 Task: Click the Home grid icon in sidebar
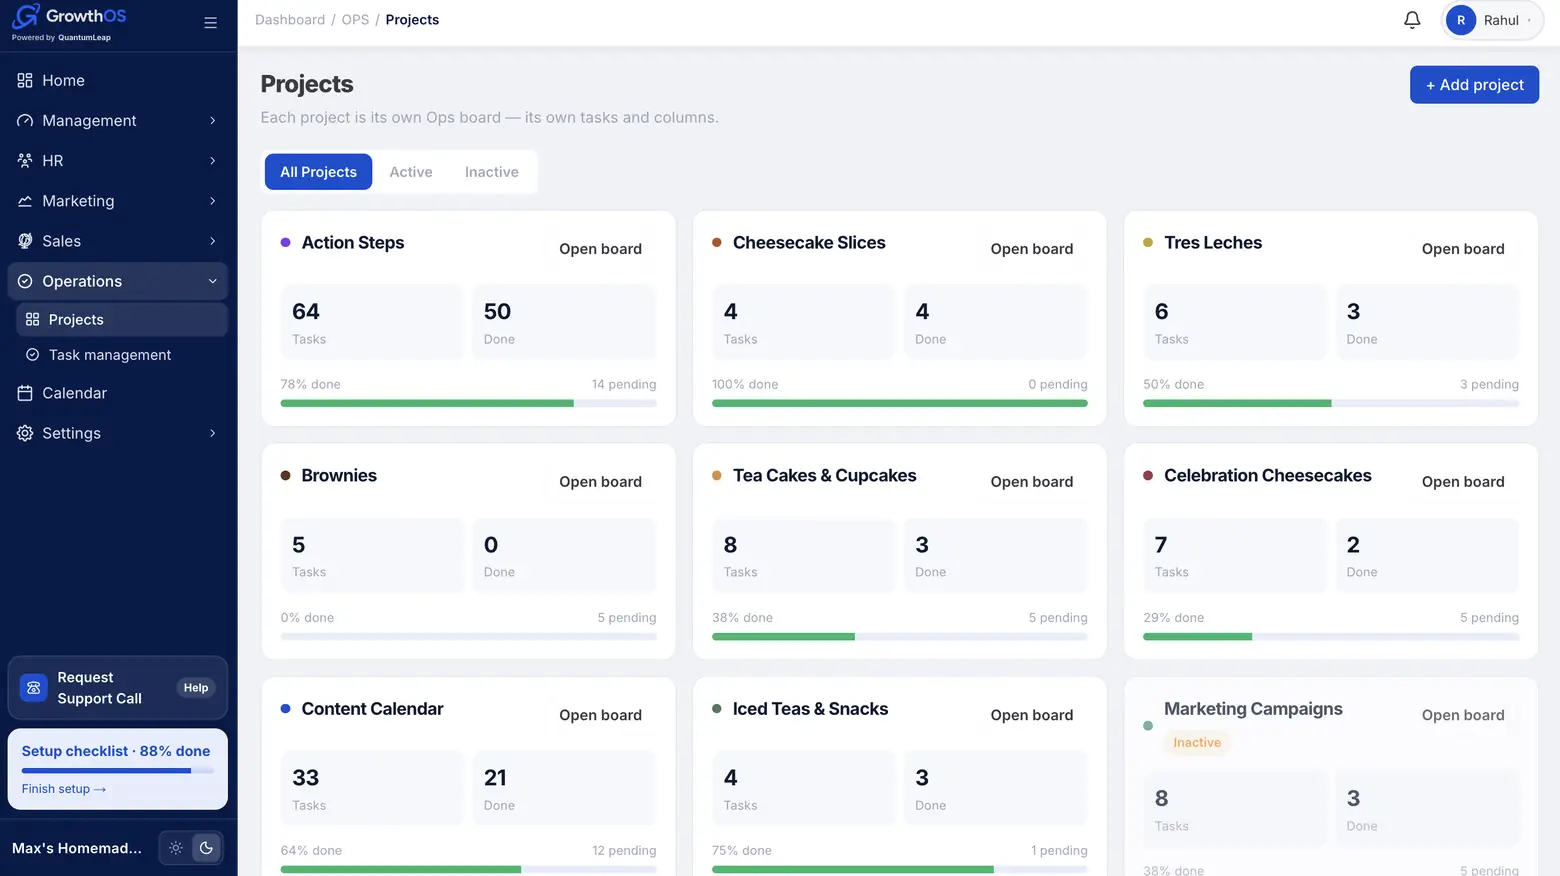pos(25,80)
